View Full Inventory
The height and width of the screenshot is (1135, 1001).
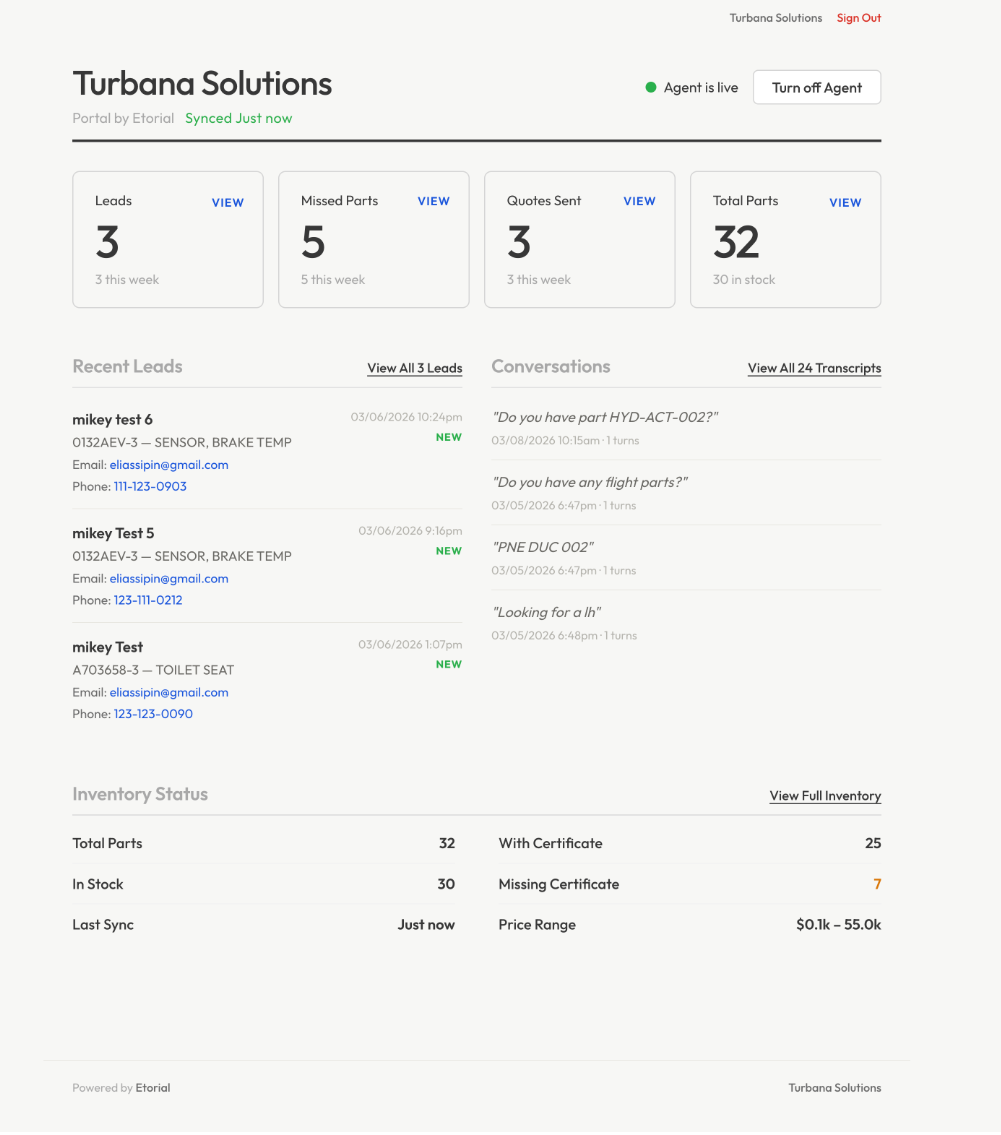(x=825, y=795)
